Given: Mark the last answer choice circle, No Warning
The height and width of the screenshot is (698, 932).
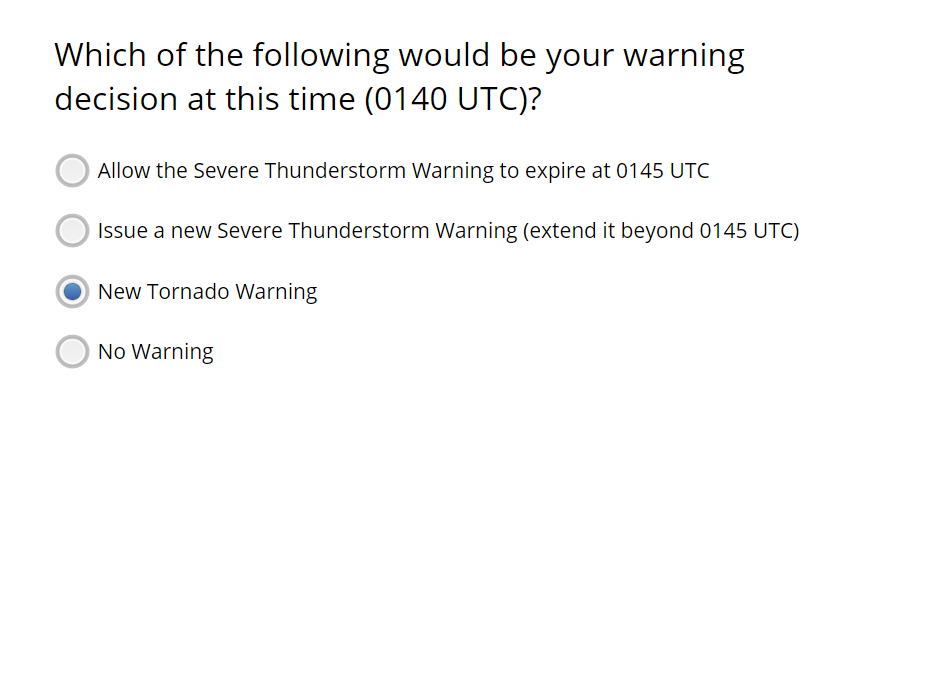Looking at the screenshot, I should pos(72,352).
